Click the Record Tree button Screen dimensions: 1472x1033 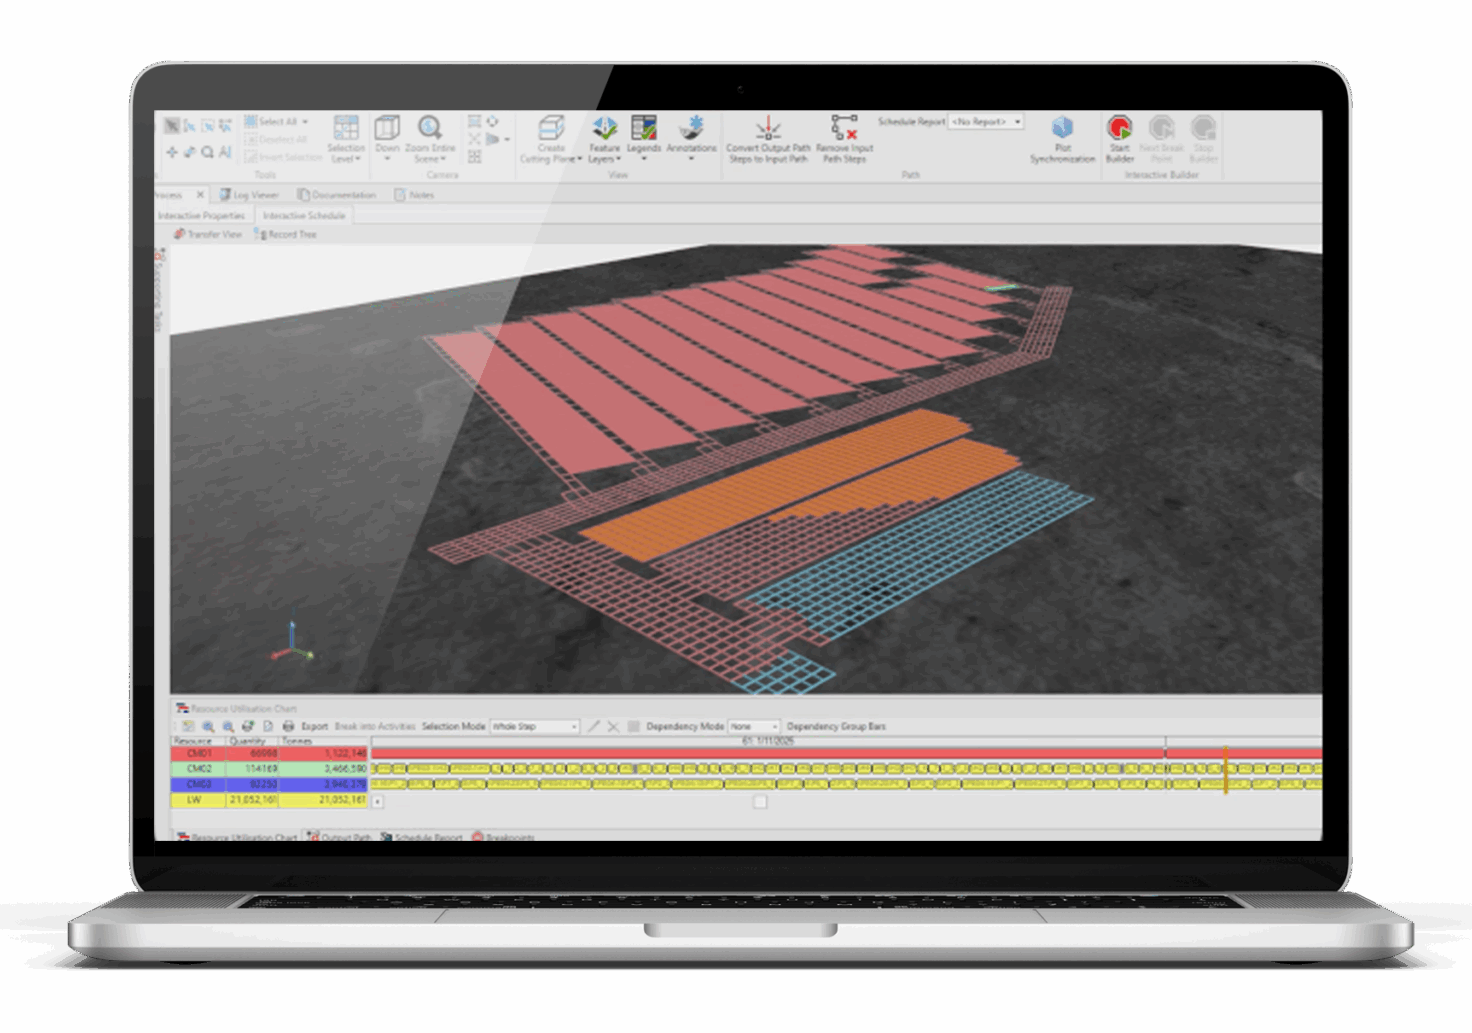[x=286, y=234]
